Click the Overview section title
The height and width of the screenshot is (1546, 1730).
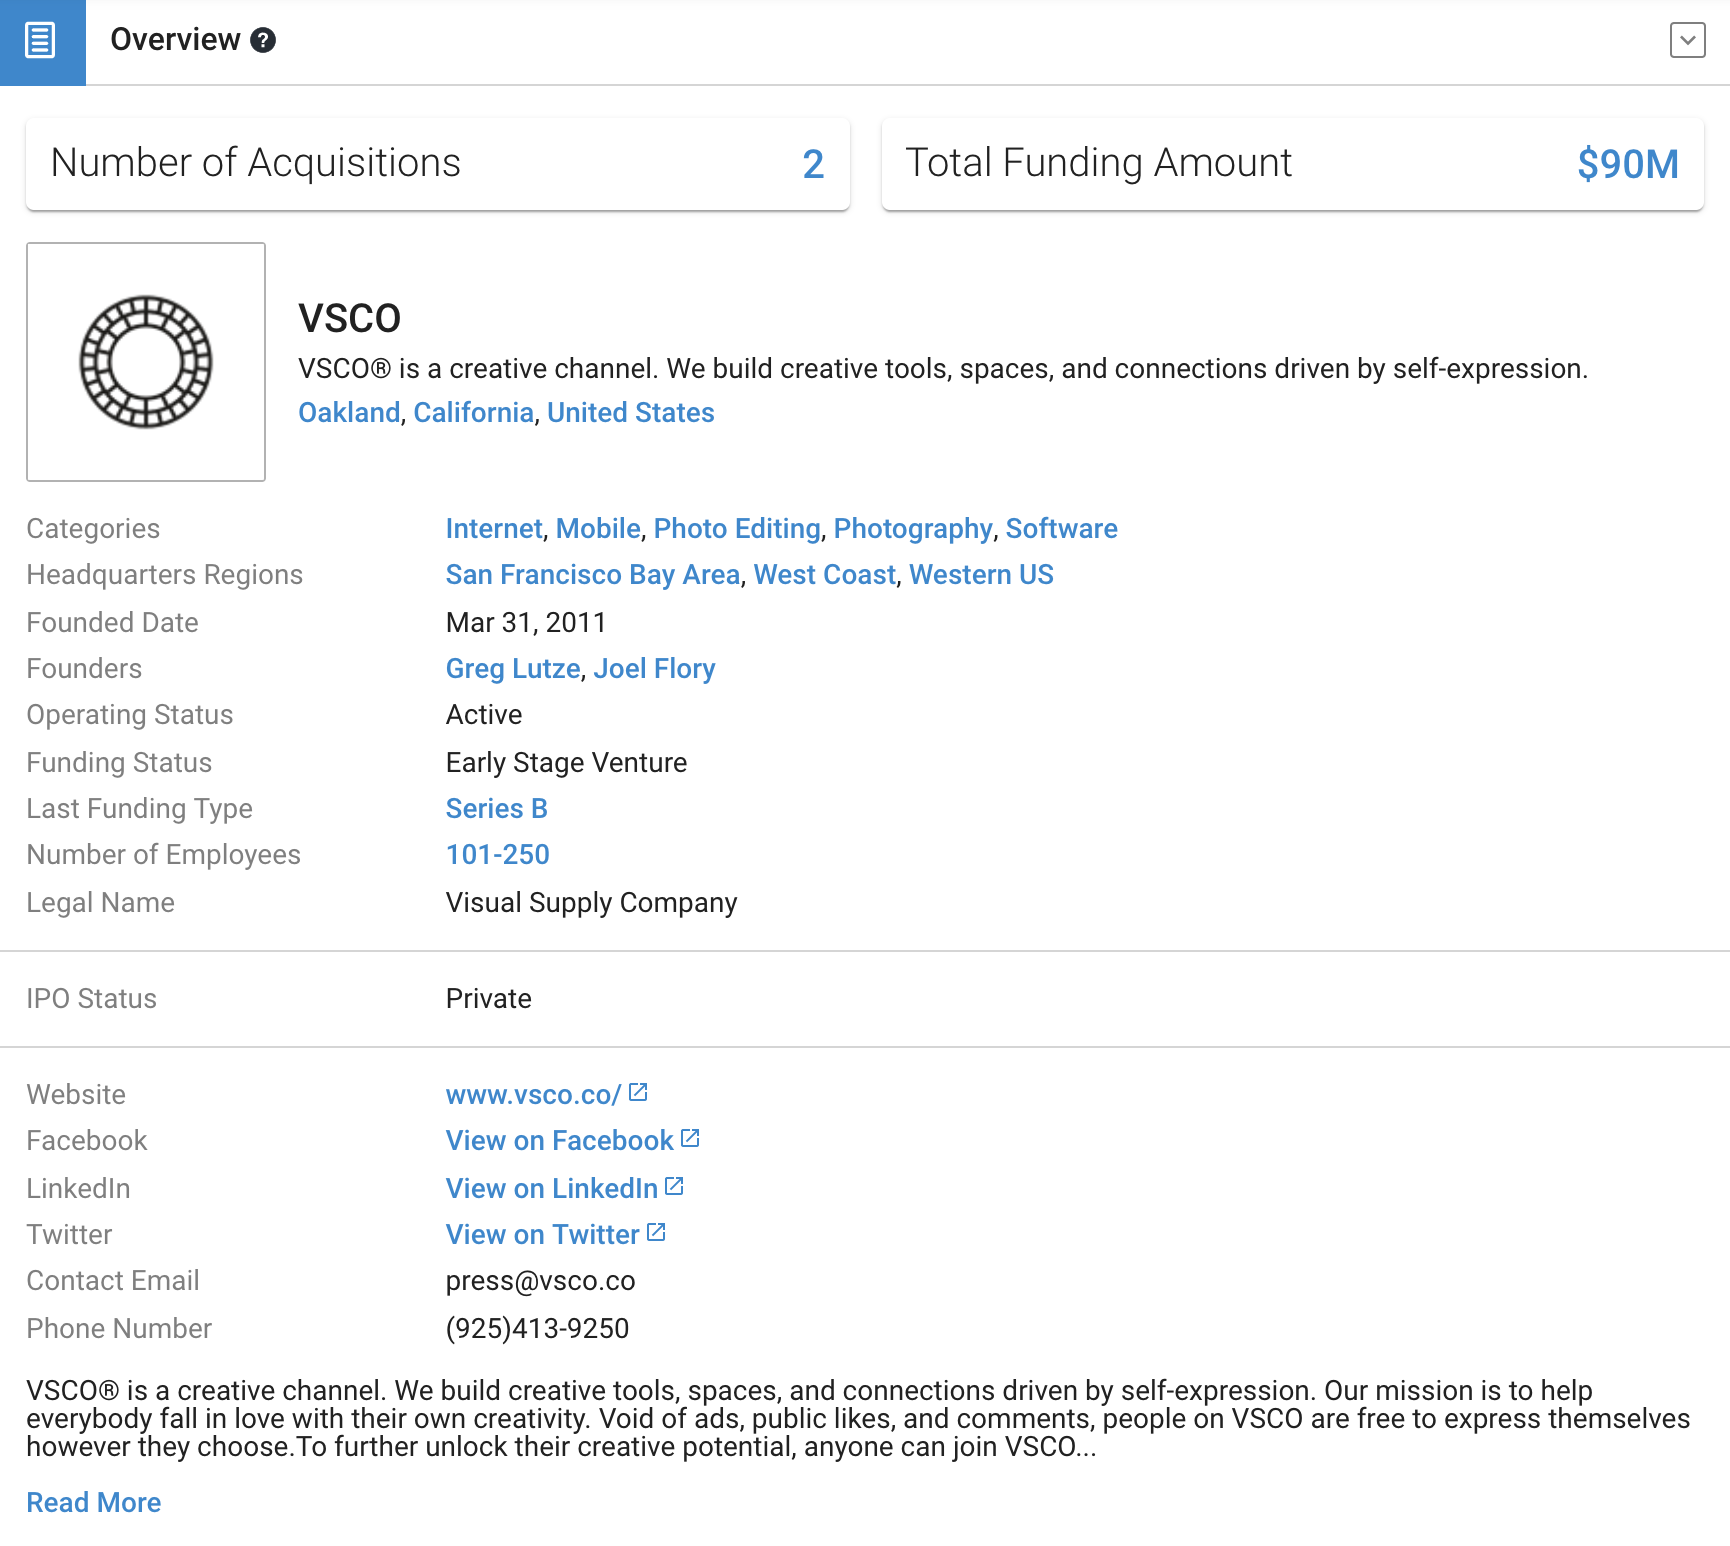[175, 40]
